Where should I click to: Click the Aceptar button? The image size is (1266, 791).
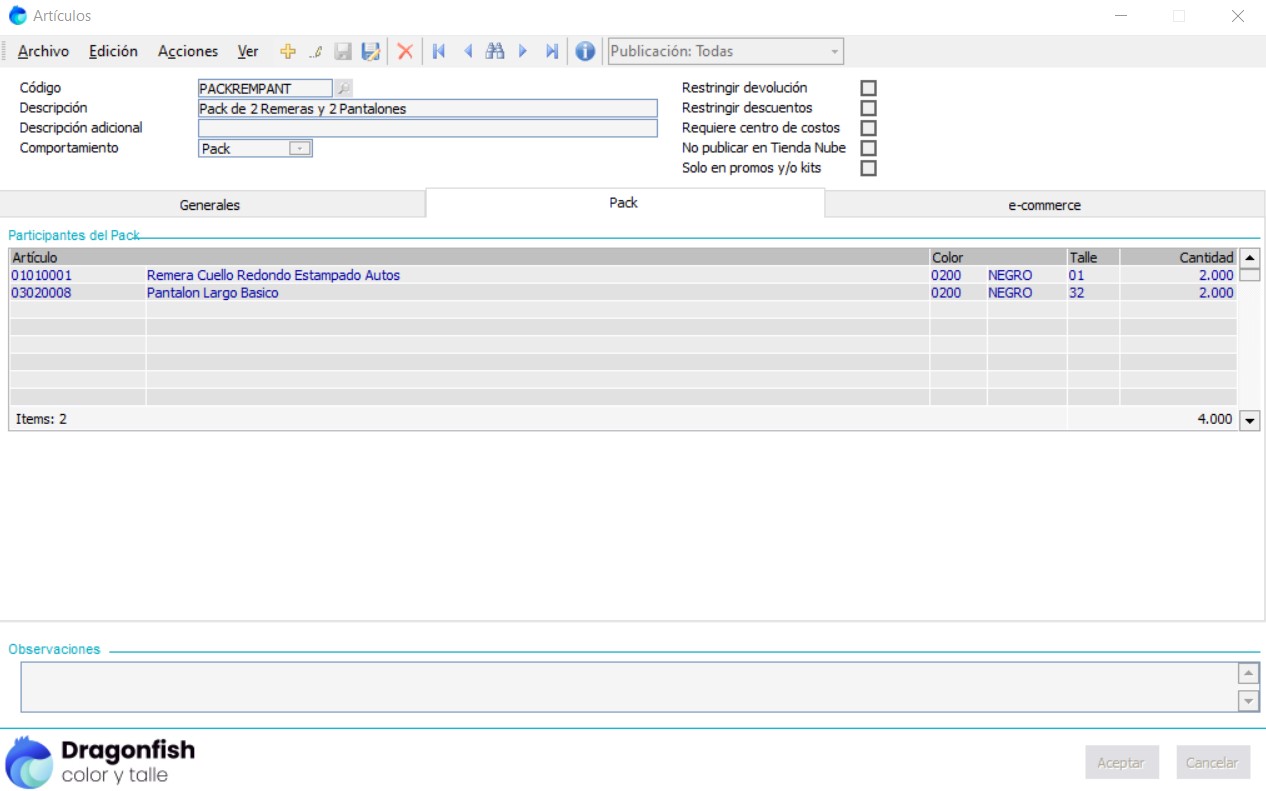click(1121, 762)
